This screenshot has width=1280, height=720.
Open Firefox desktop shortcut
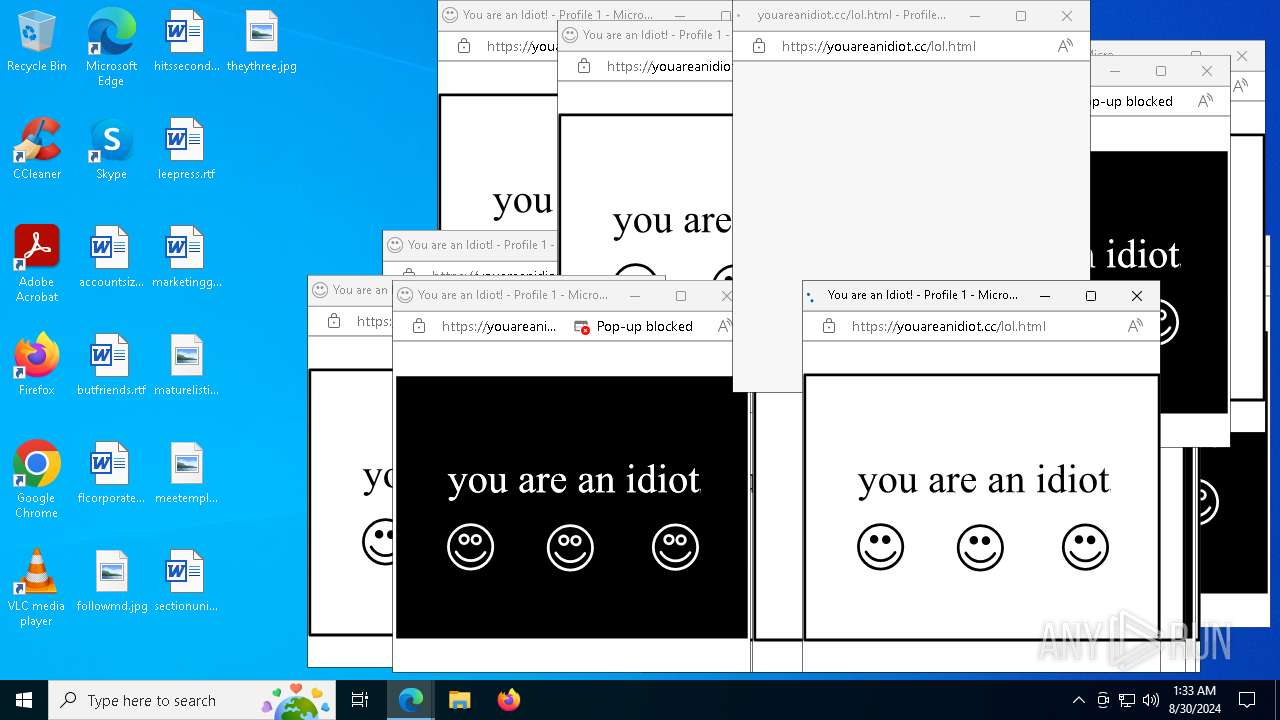coord(37,365)
